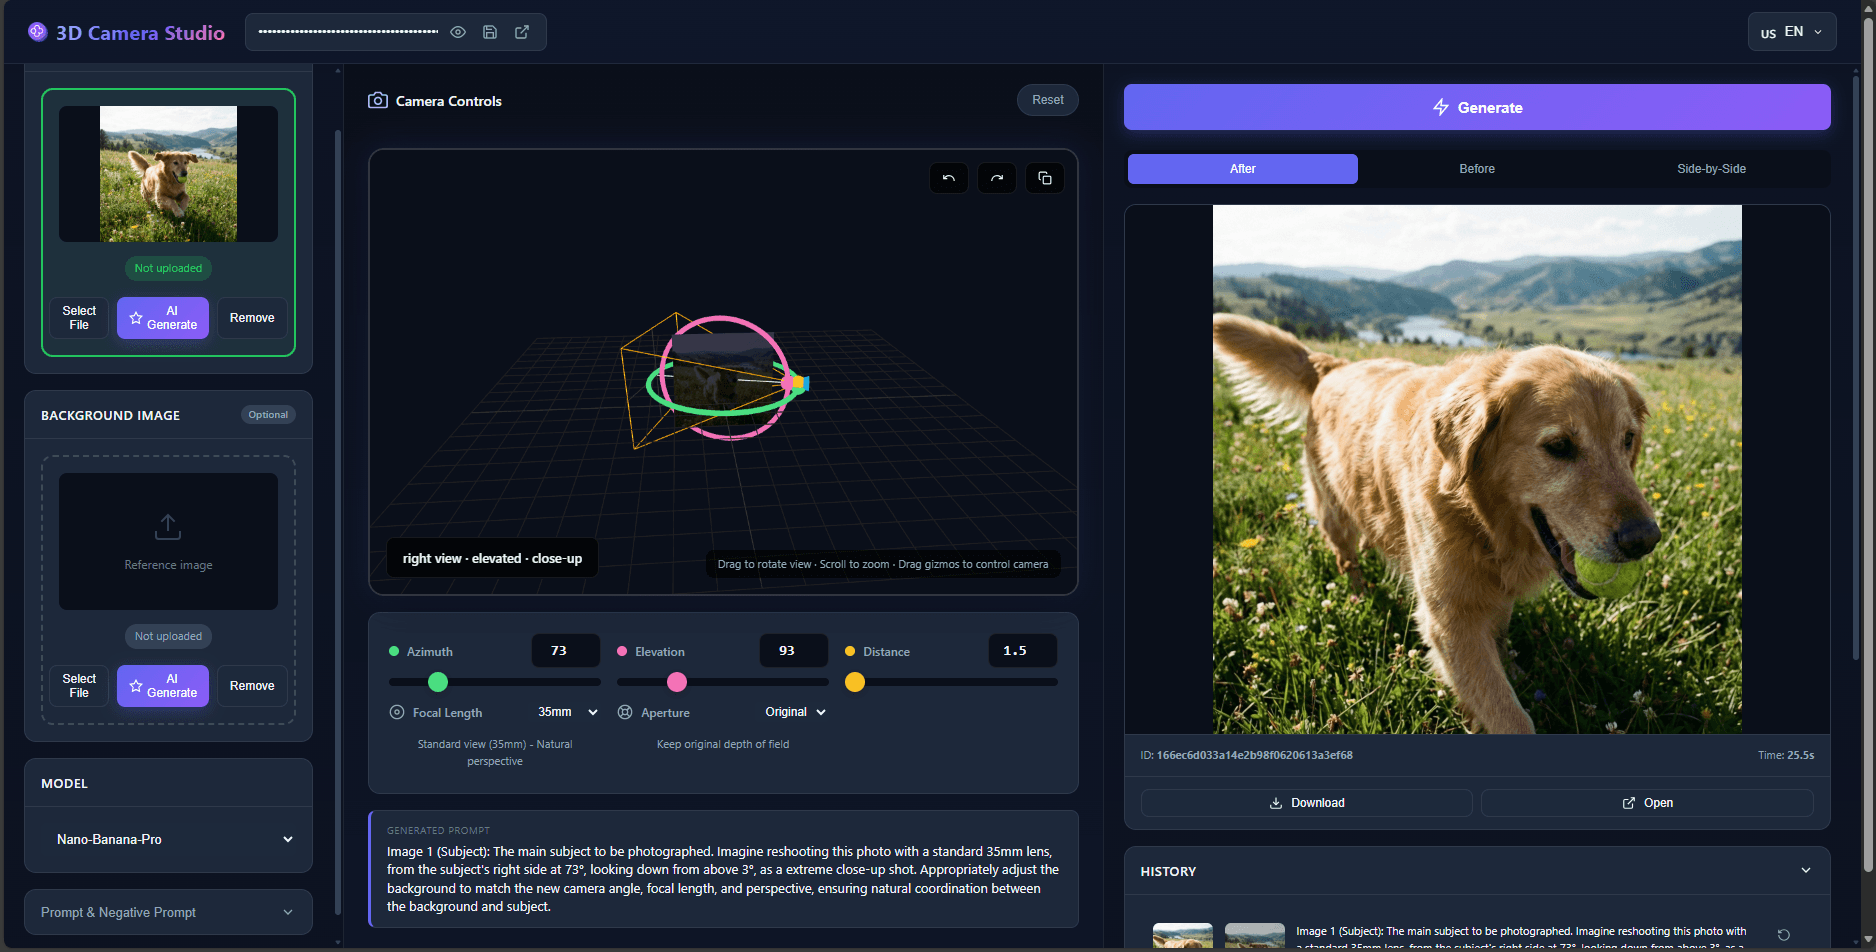The height and width of the screenshot is (952, 1876).
Task: Download the generated image
Action: click(1306, 803)
